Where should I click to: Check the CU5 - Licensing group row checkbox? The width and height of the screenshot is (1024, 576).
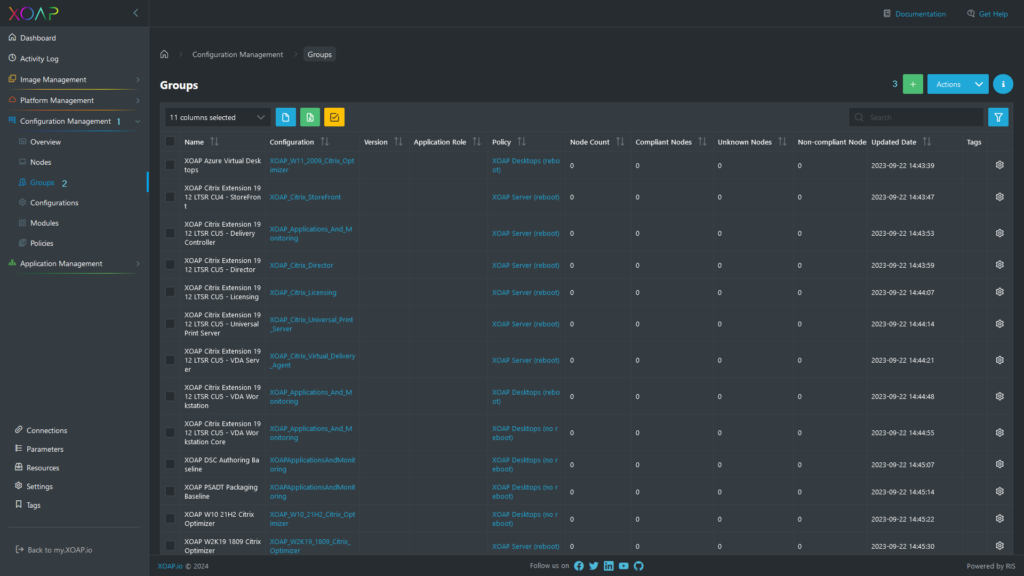point(170,292)
